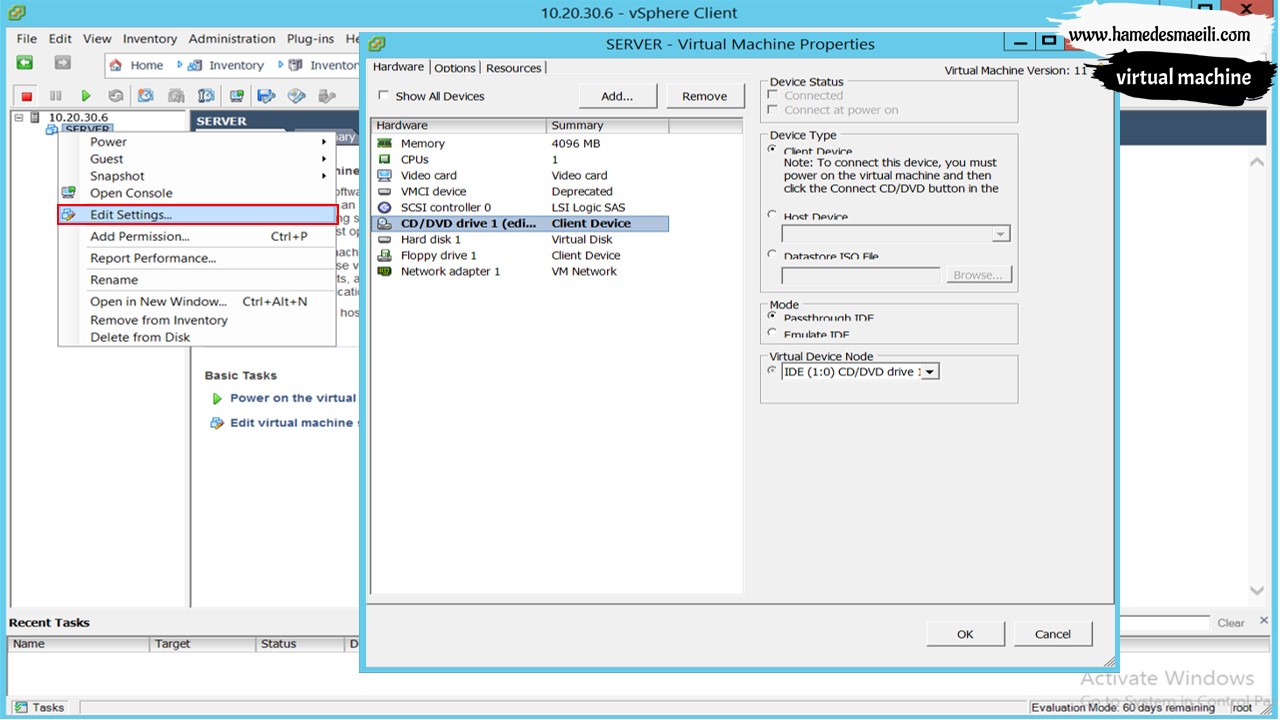Click the Suspend (pause) toolbar icon

coord(56,96)
